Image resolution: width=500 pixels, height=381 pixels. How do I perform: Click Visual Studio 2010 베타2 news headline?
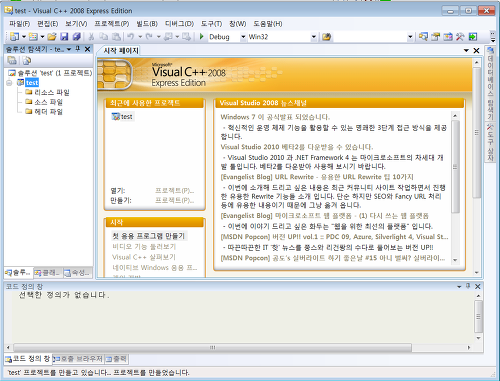point(297,147)
